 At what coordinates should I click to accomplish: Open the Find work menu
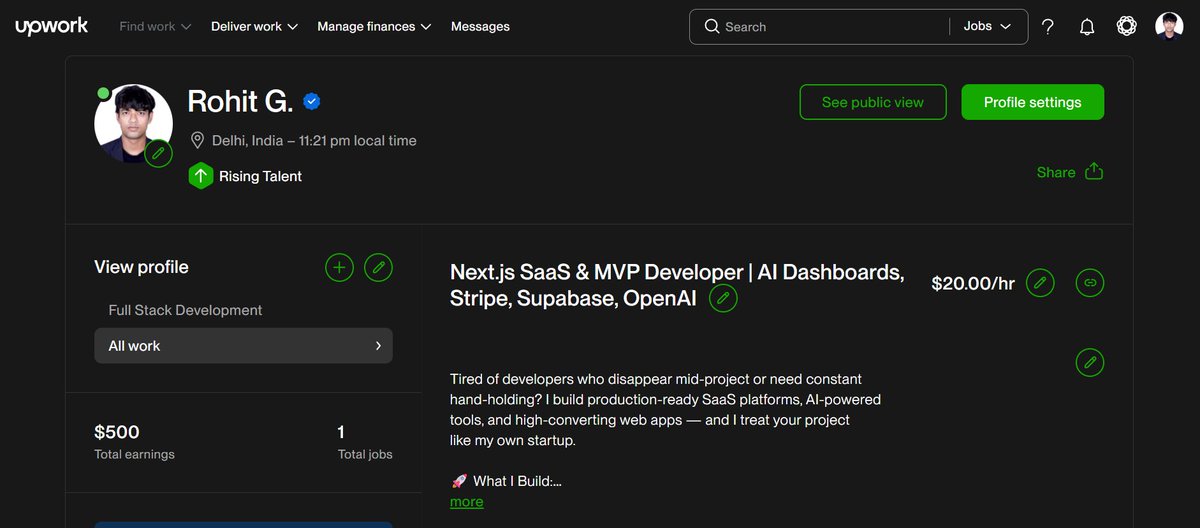(155, 27)
